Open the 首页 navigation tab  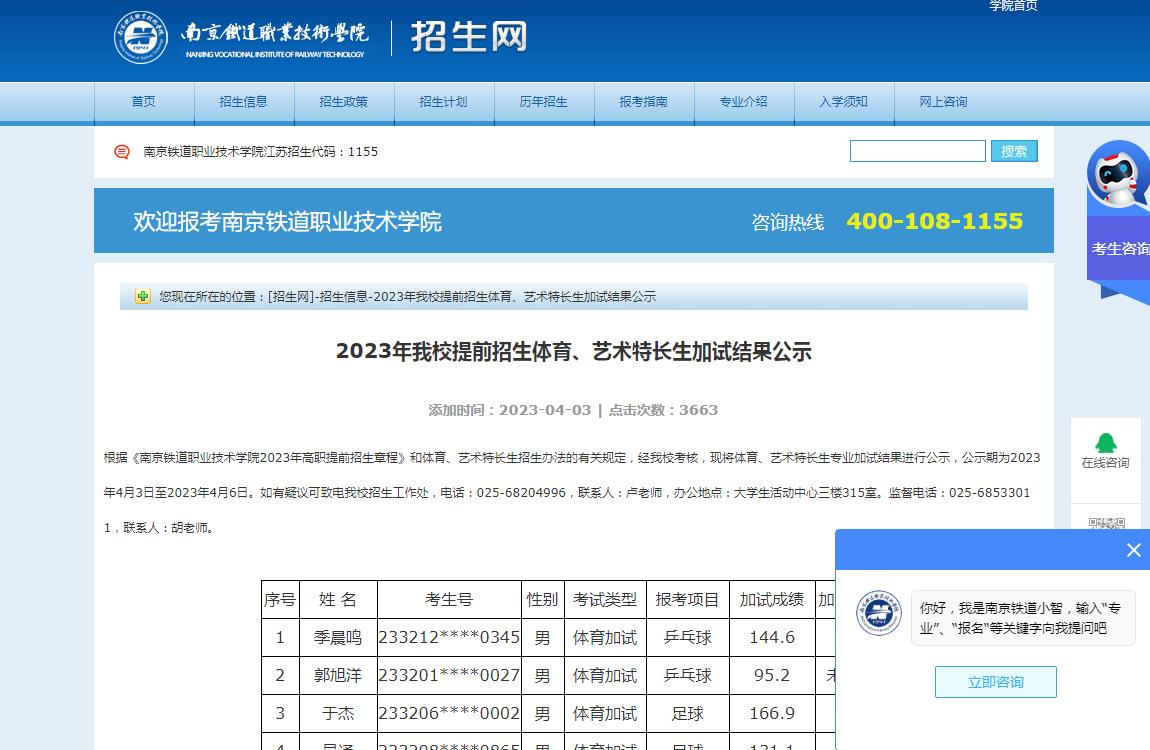[x=144, y=102]
